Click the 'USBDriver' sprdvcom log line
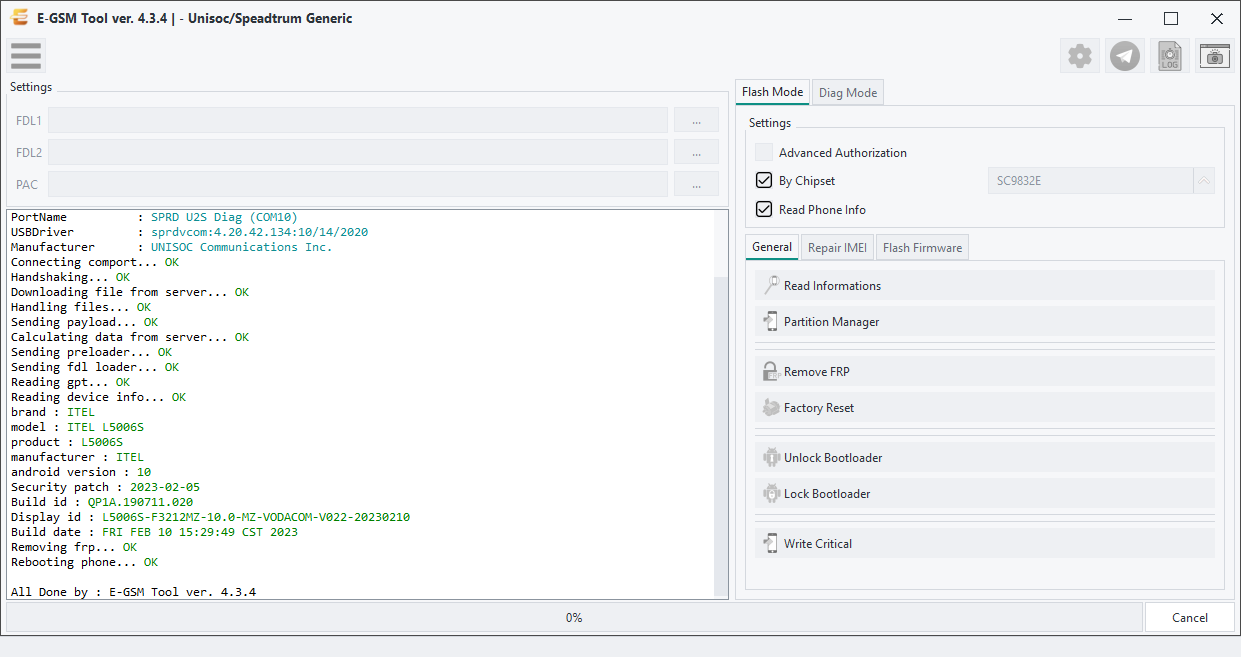The width and height of the screenshot is (1241, 657). [x=189, y=232]
